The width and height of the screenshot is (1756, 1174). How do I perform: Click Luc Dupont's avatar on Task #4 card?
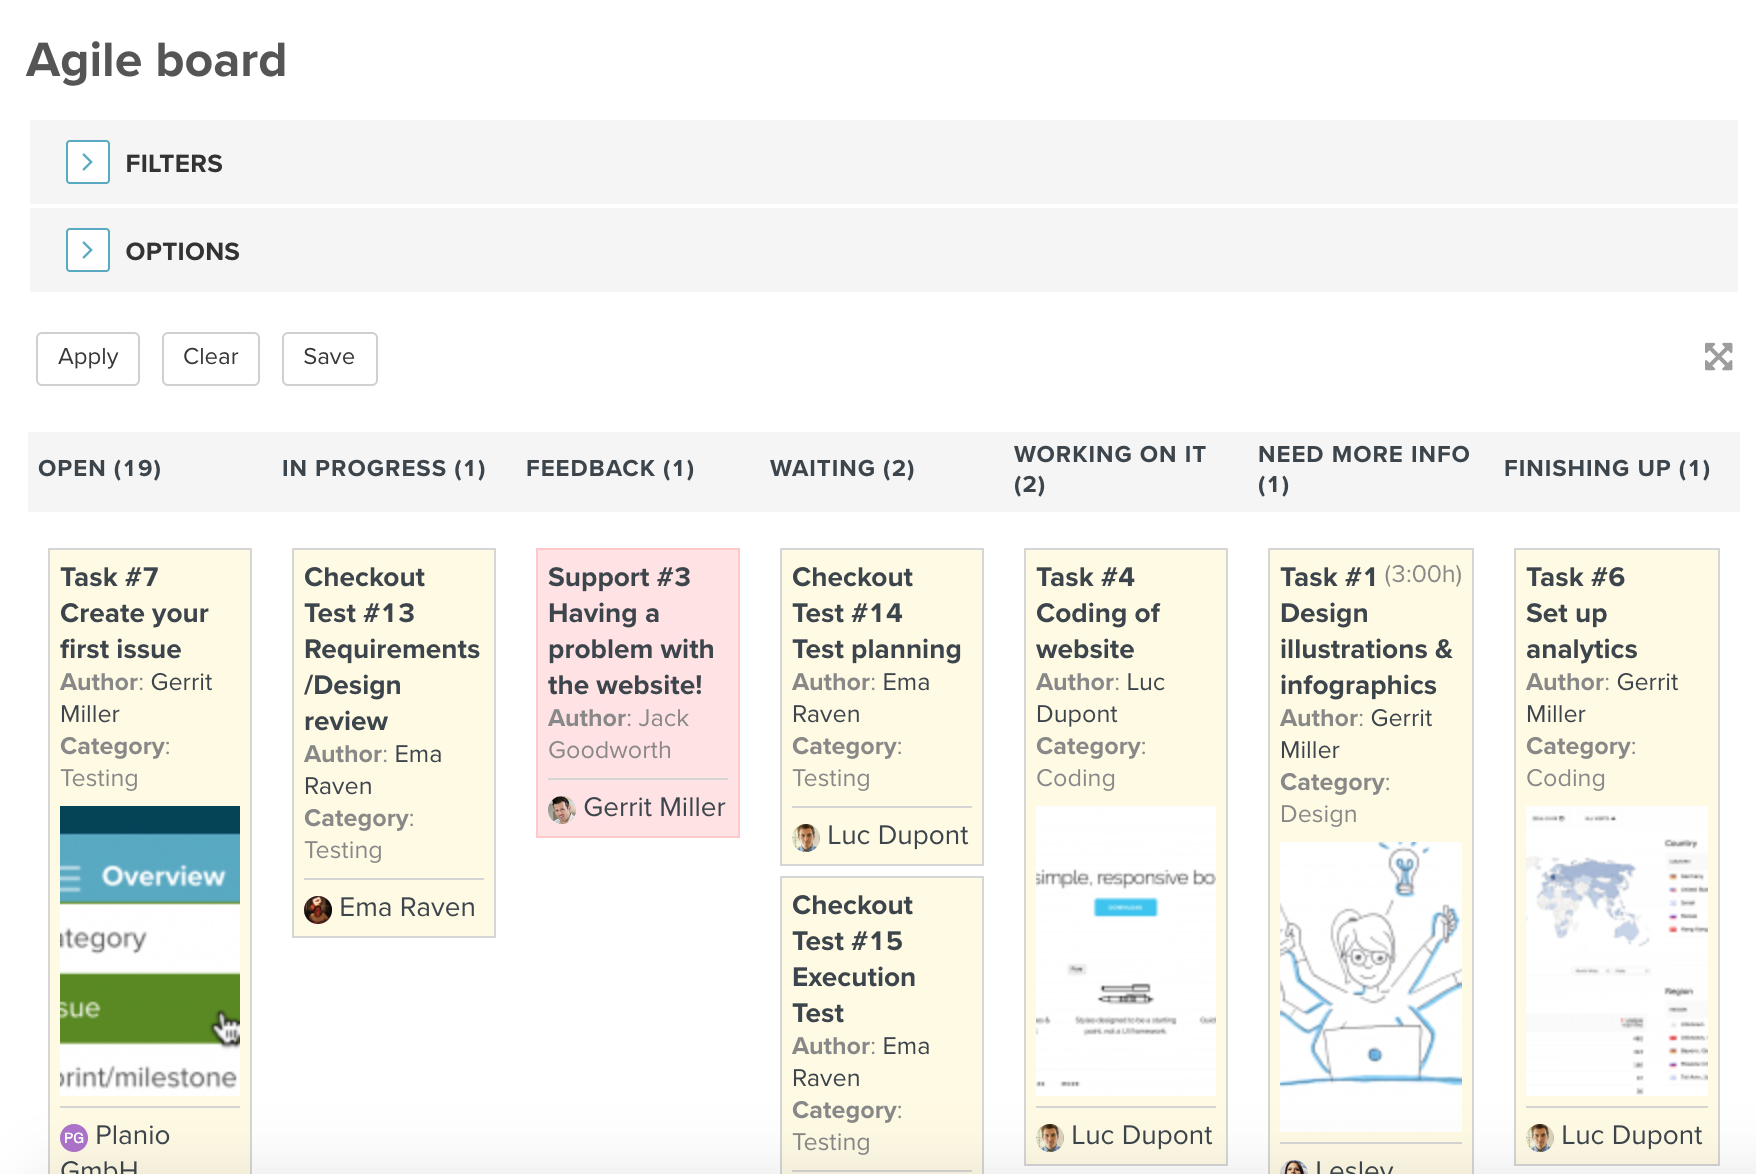coord(1050,1137)
